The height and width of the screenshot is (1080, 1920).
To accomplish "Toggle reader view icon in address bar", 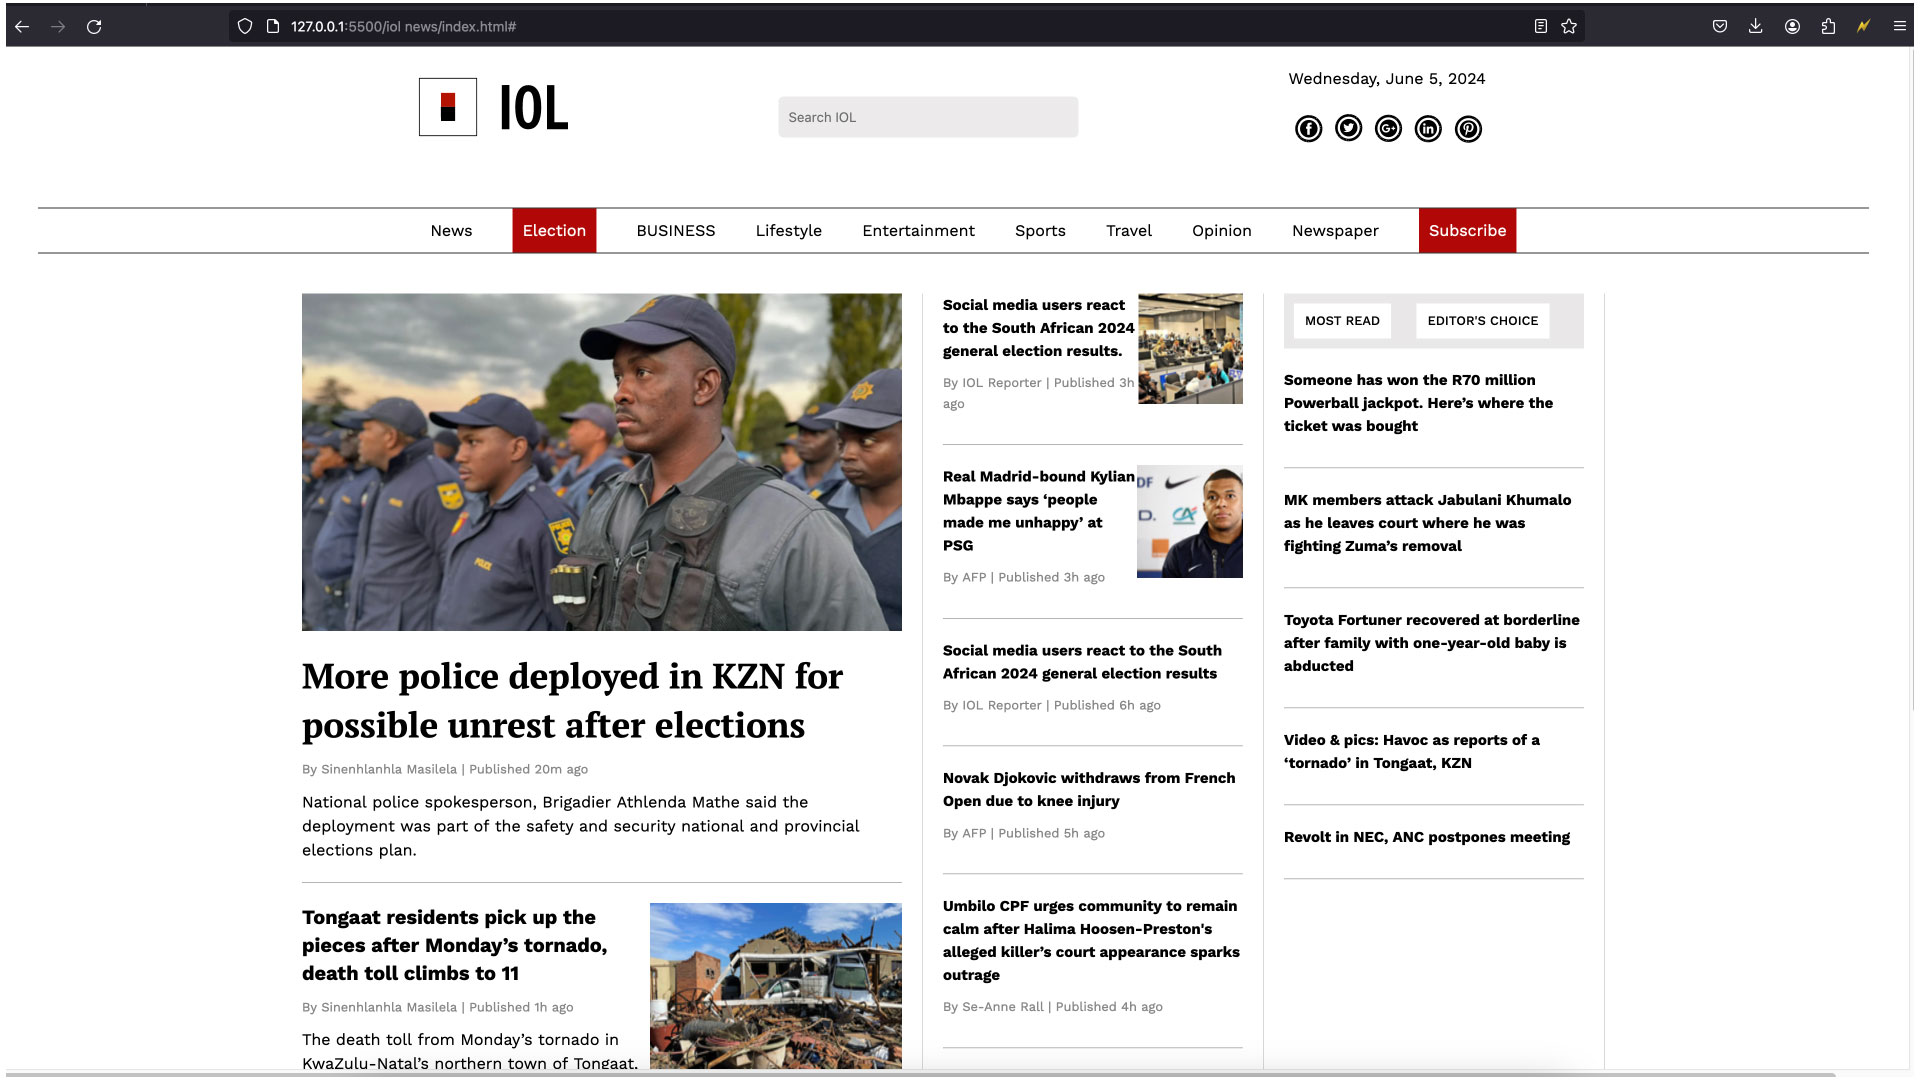I will click(1541, 27).
